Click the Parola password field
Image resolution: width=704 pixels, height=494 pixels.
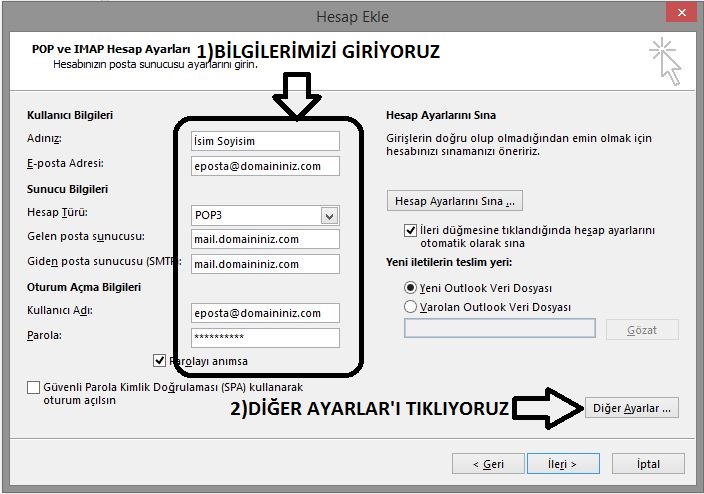tap(265, 336)
